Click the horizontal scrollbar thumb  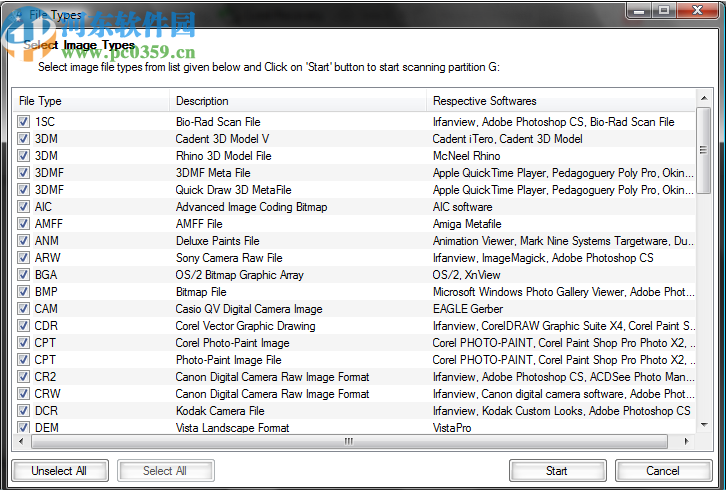[349, 441]
